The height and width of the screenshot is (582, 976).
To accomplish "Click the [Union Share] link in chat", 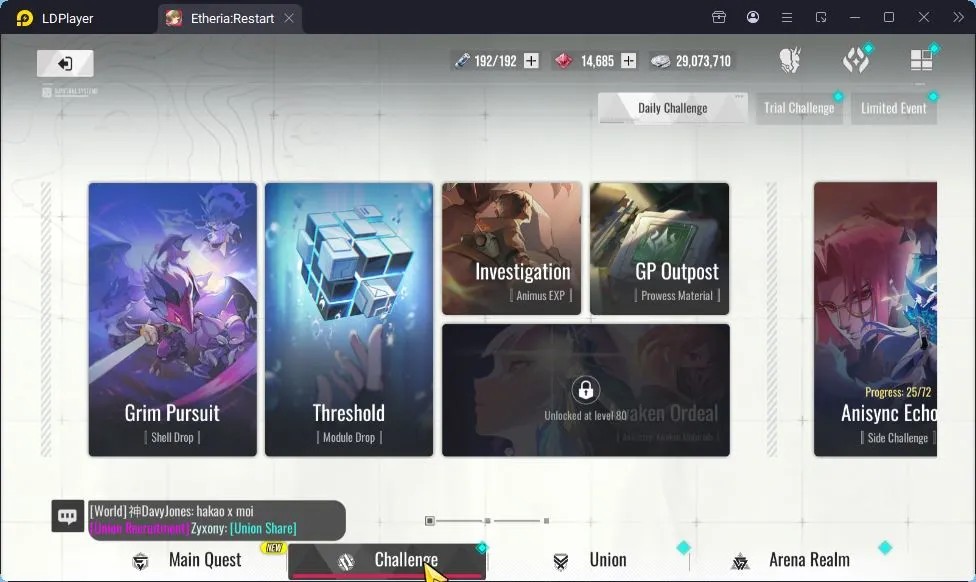I will (263, 528).
